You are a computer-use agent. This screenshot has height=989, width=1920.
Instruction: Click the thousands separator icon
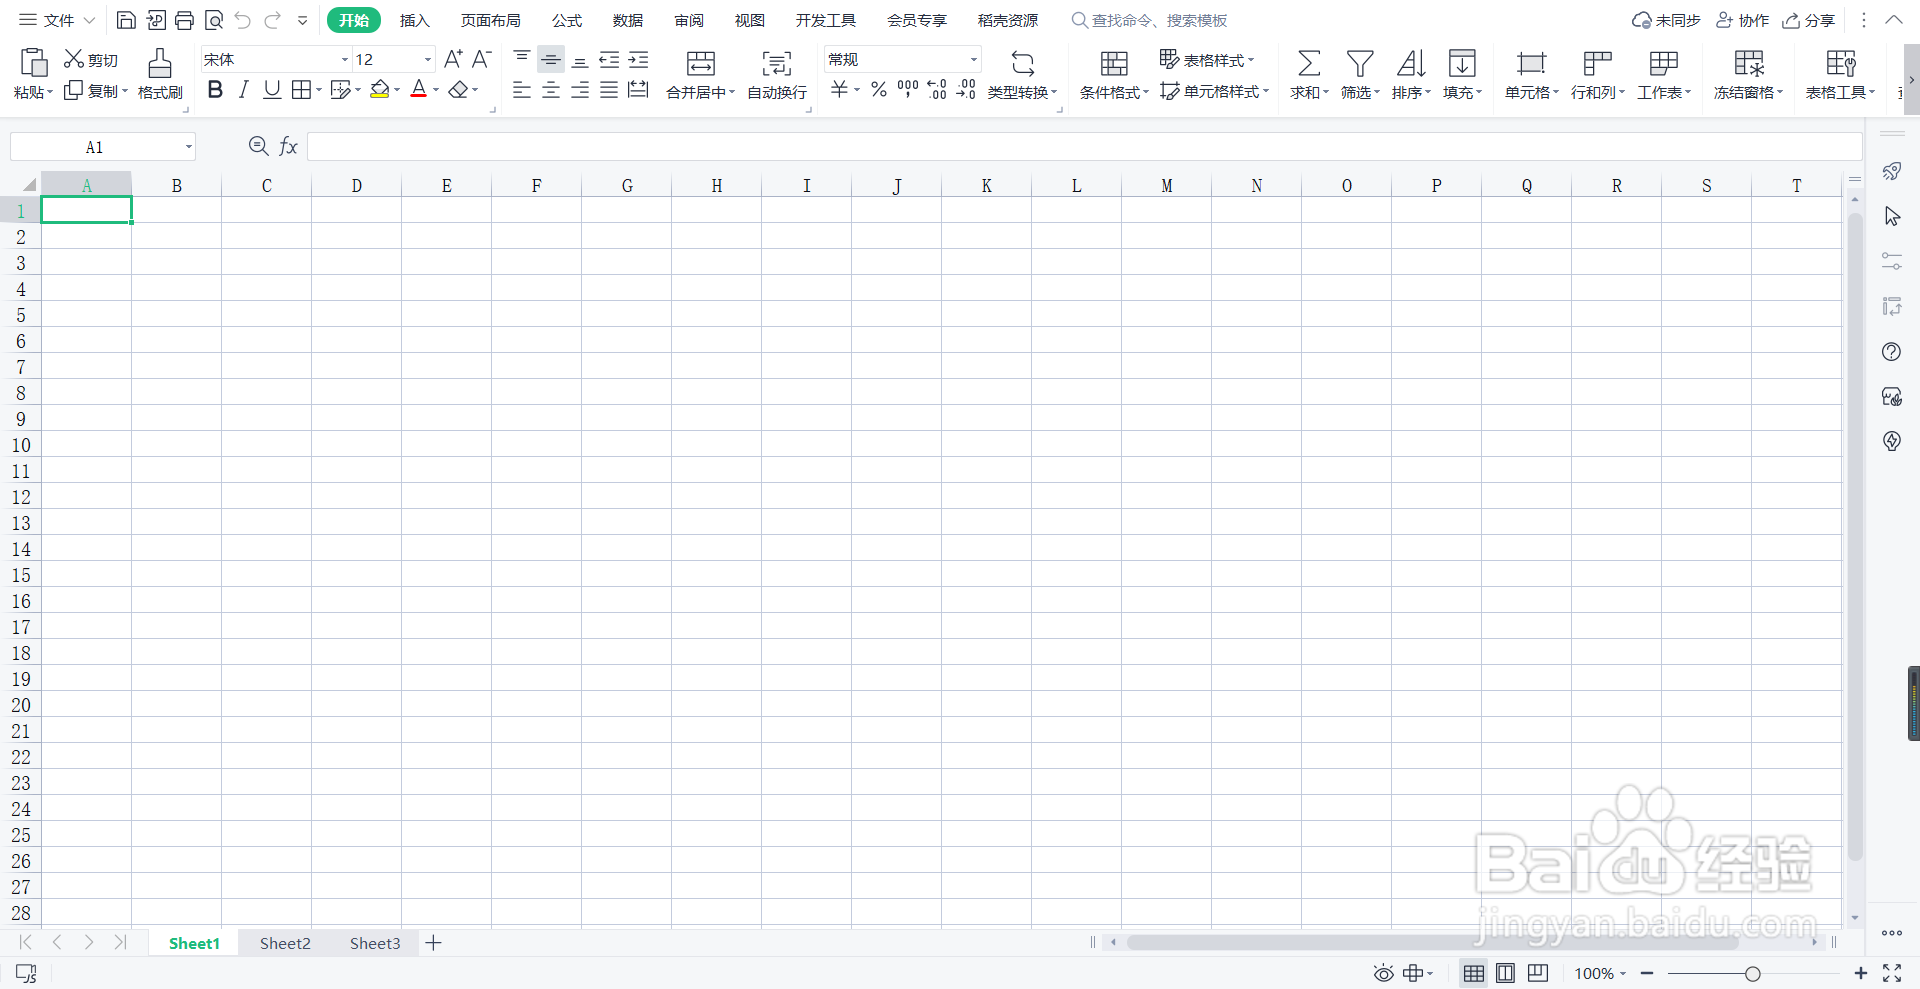click(907, 90)
